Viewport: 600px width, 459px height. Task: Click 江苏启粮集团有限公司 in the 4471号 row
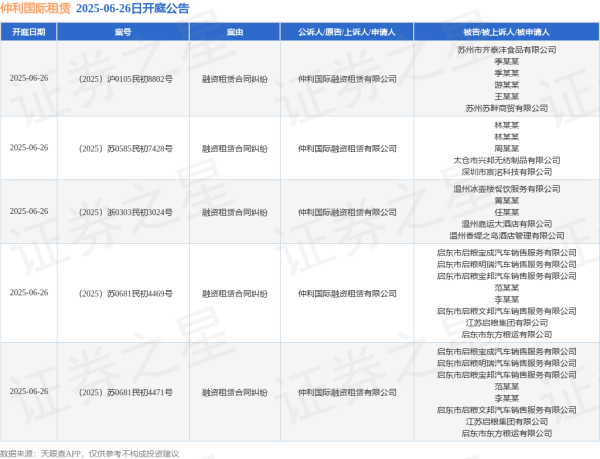coord(507,422)
